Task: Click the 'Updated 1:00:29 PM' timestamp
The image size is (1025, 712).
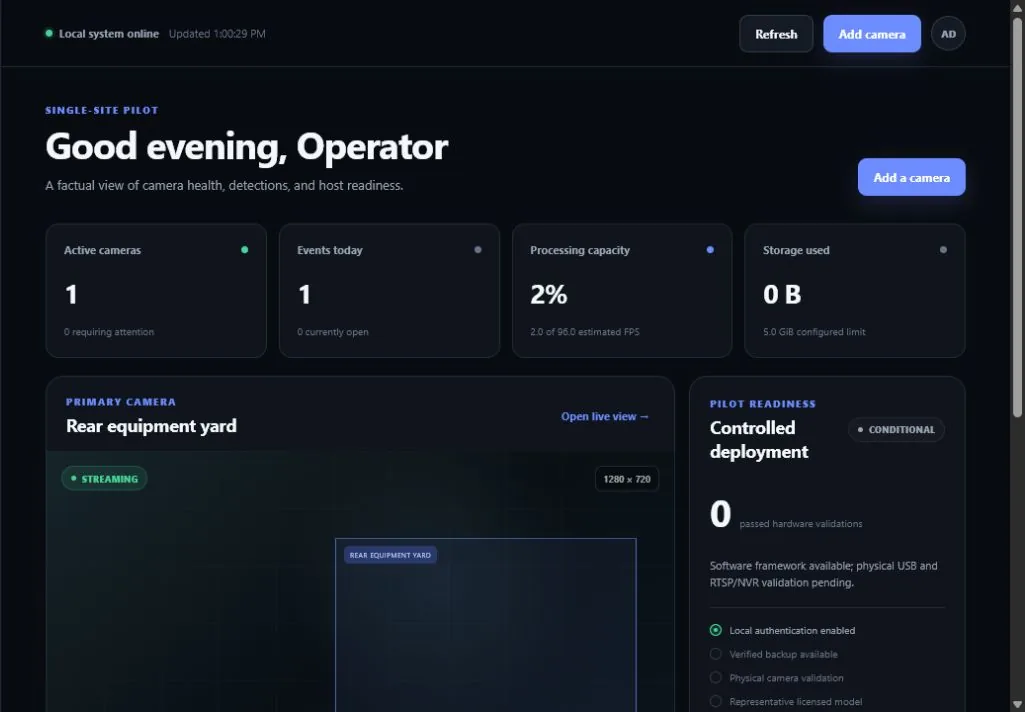Action: 217,34
